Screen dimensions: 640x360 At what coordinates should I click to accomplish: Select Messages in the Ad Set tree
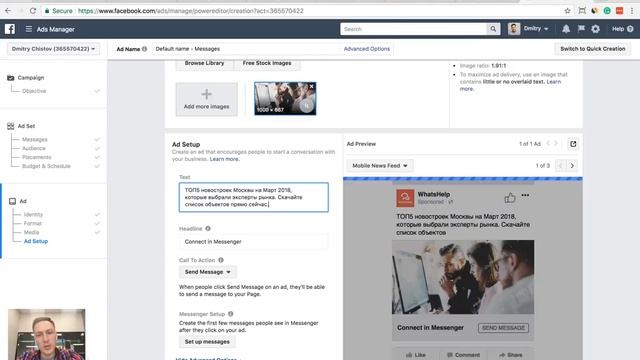coord(35,140)
